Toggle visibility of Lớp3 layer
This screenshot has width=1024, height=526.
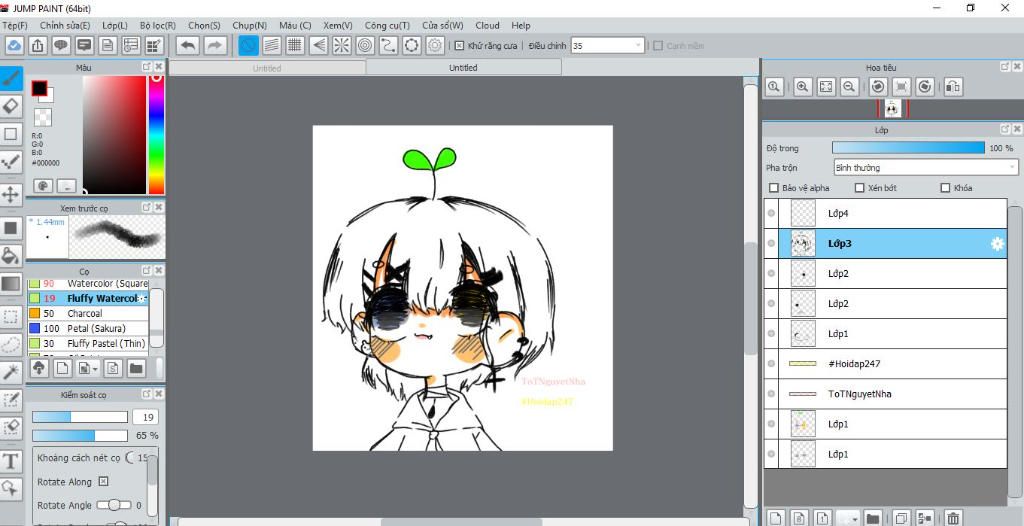click(771, 244)
